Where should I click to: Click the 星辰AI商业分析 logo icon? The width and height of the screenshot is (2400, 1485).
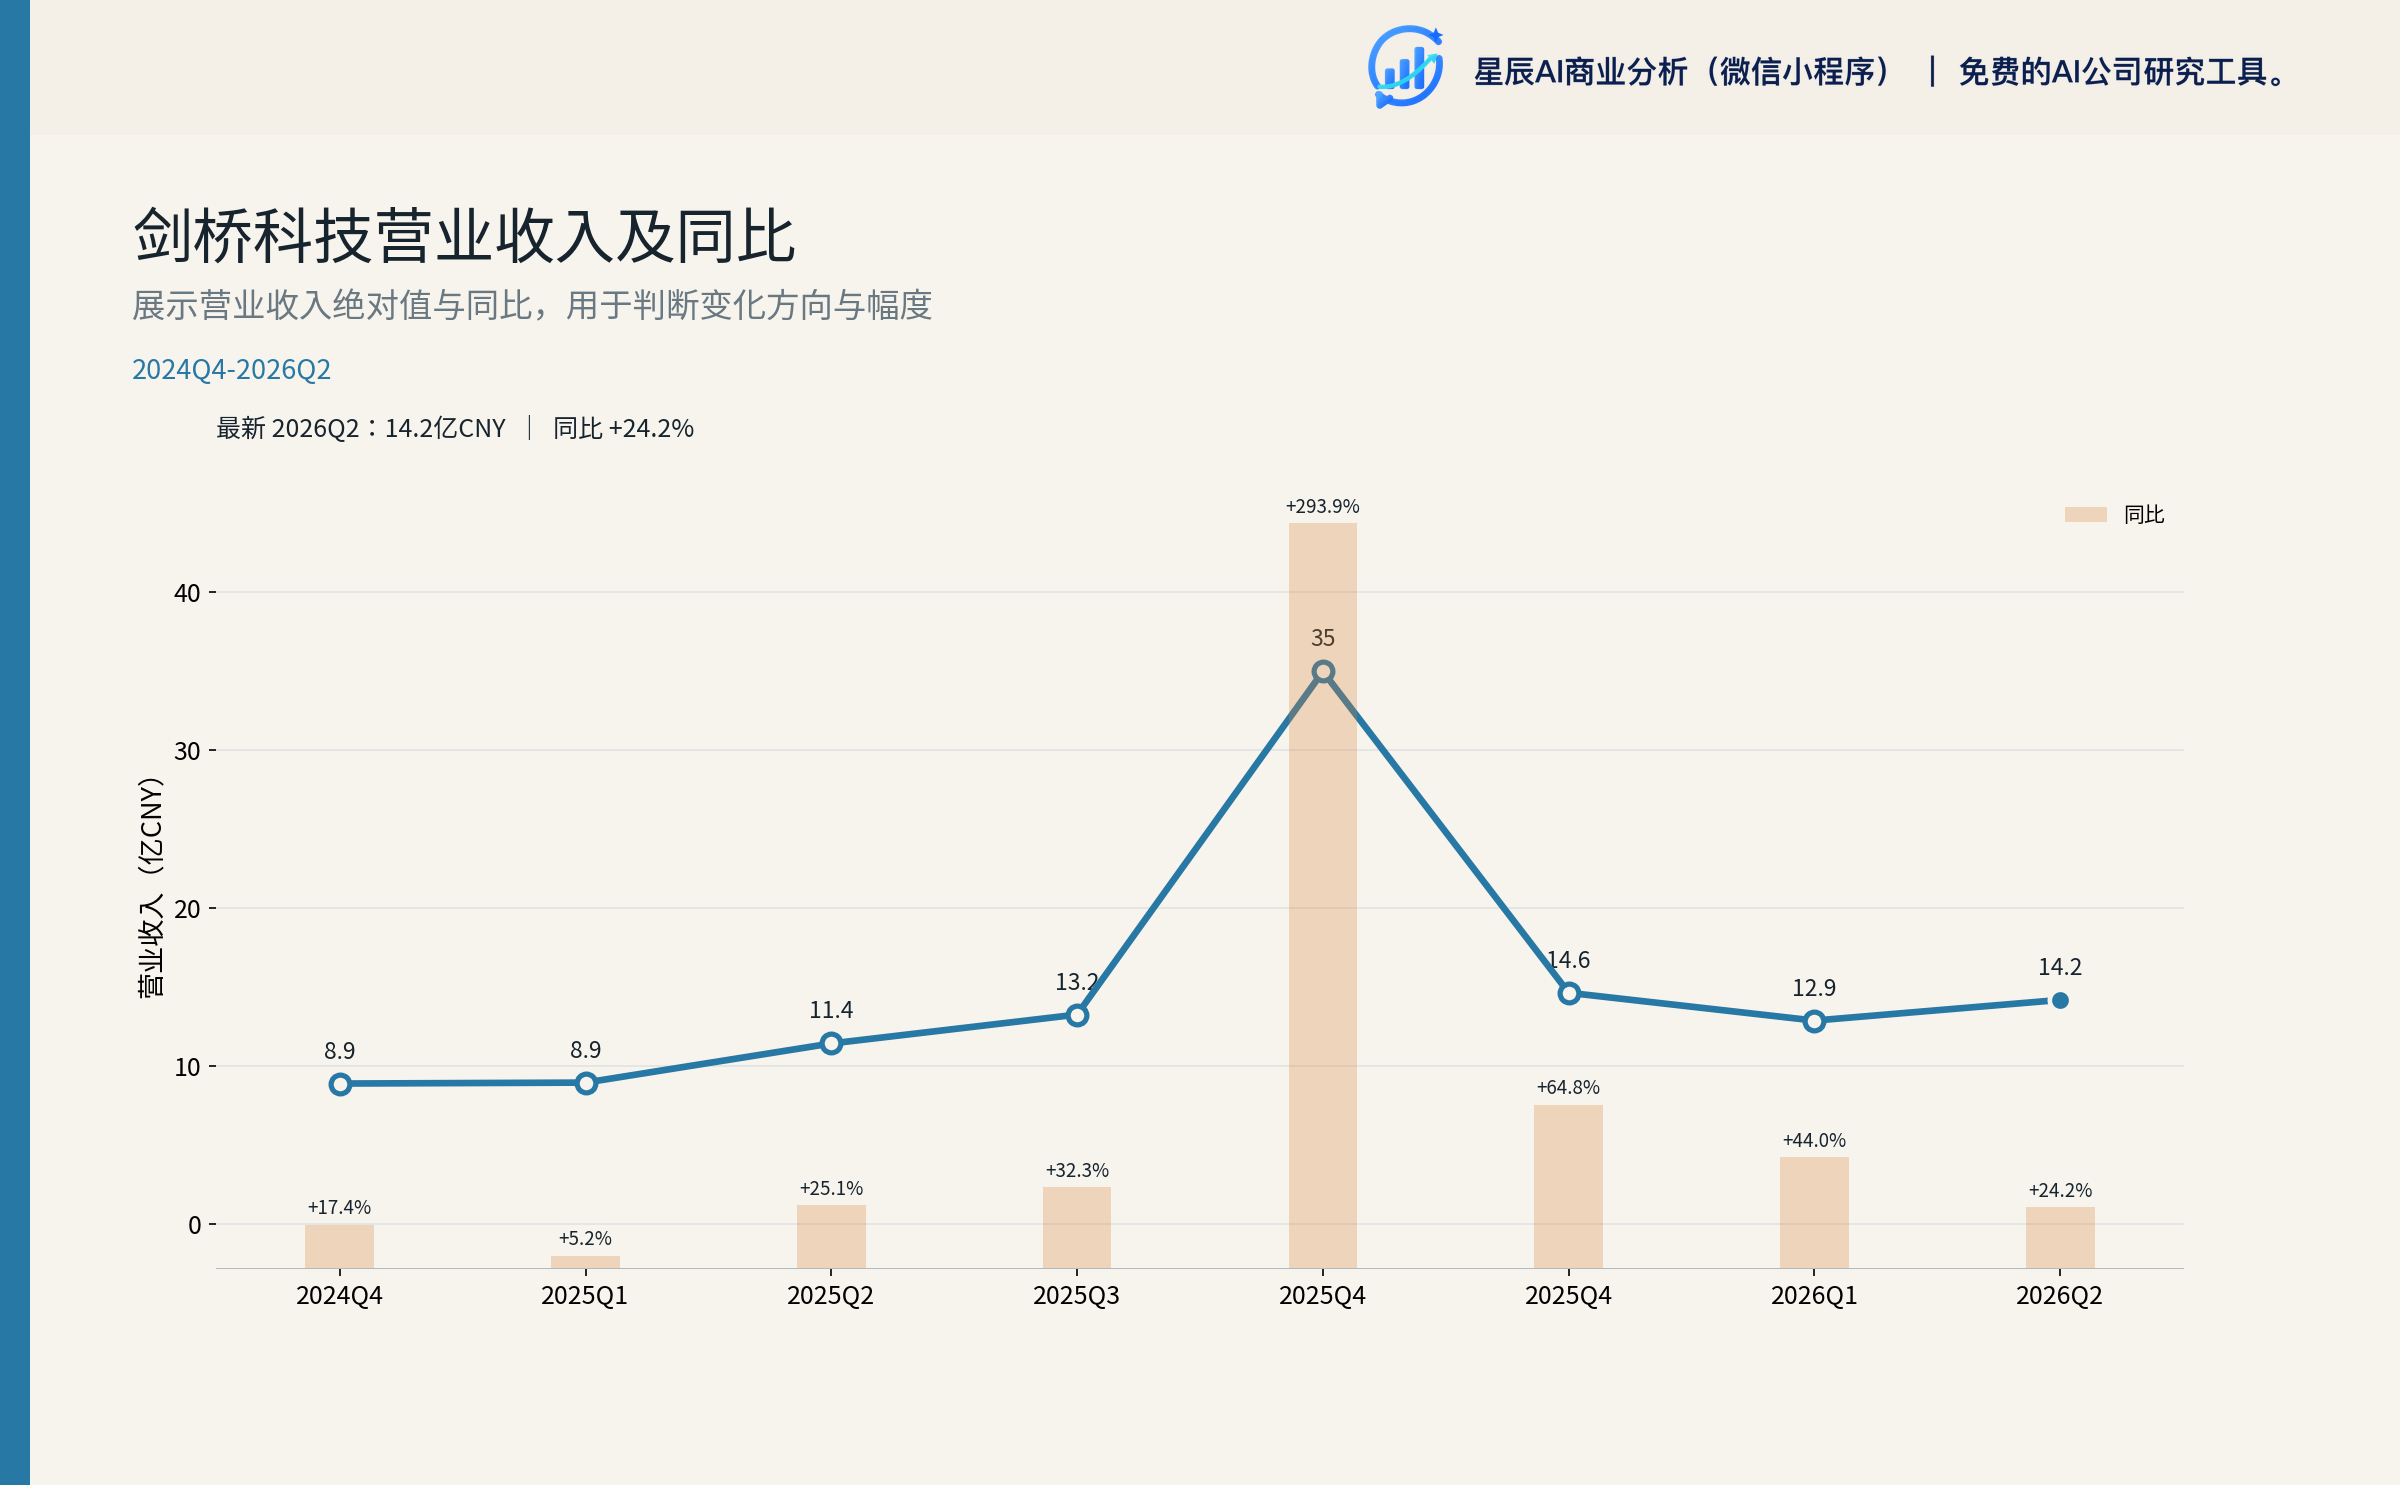(x=1406, y=67)
